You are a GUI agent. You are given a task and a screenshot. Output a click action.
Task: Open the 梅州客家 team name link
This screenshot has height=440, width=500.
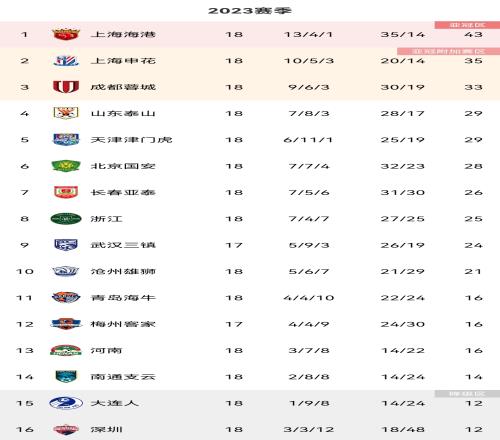tap(123, 324)
